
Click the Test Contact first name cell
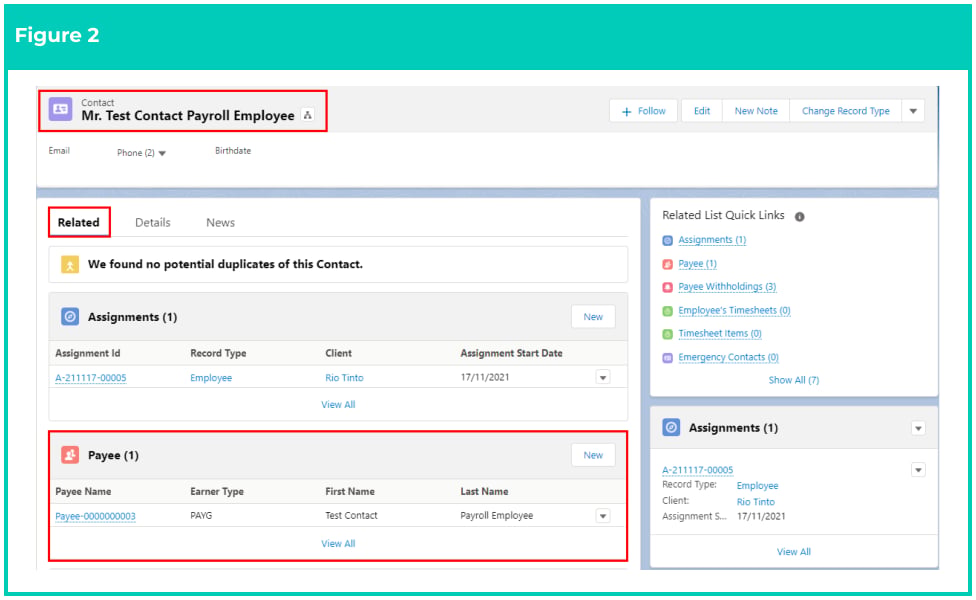(x=351, y=515)
